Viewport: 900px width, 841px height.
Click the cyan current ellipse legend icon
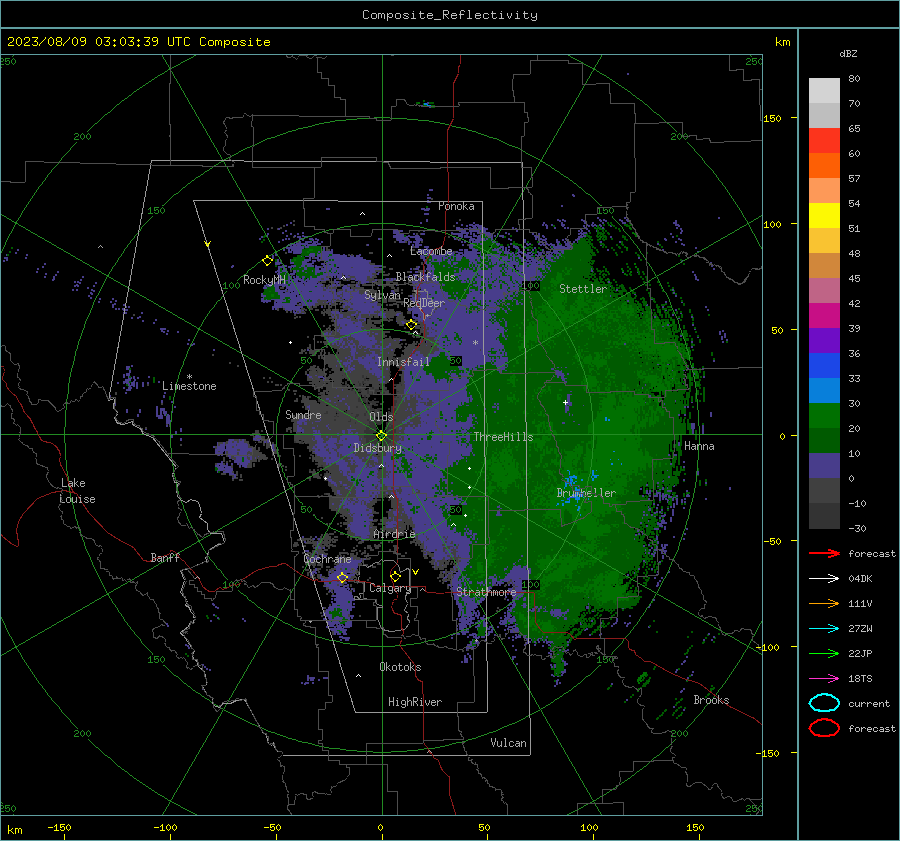824,703
